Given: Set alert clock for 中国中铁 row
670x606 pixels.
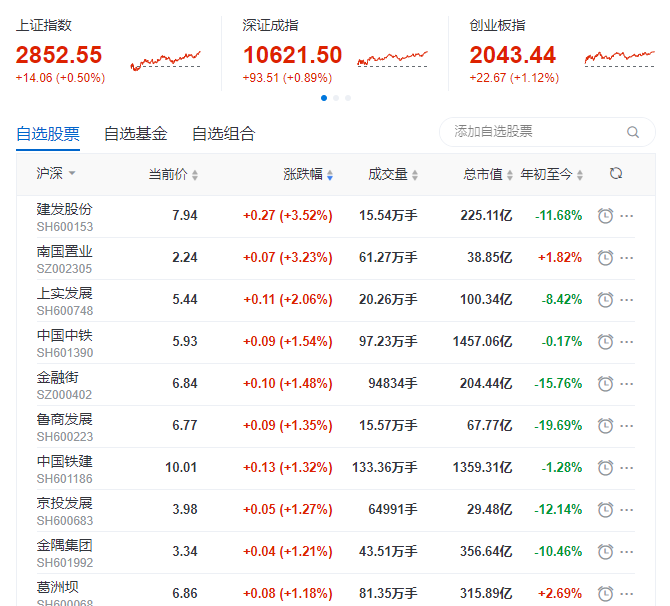Looking at the screenshot, I should [605, 341].
